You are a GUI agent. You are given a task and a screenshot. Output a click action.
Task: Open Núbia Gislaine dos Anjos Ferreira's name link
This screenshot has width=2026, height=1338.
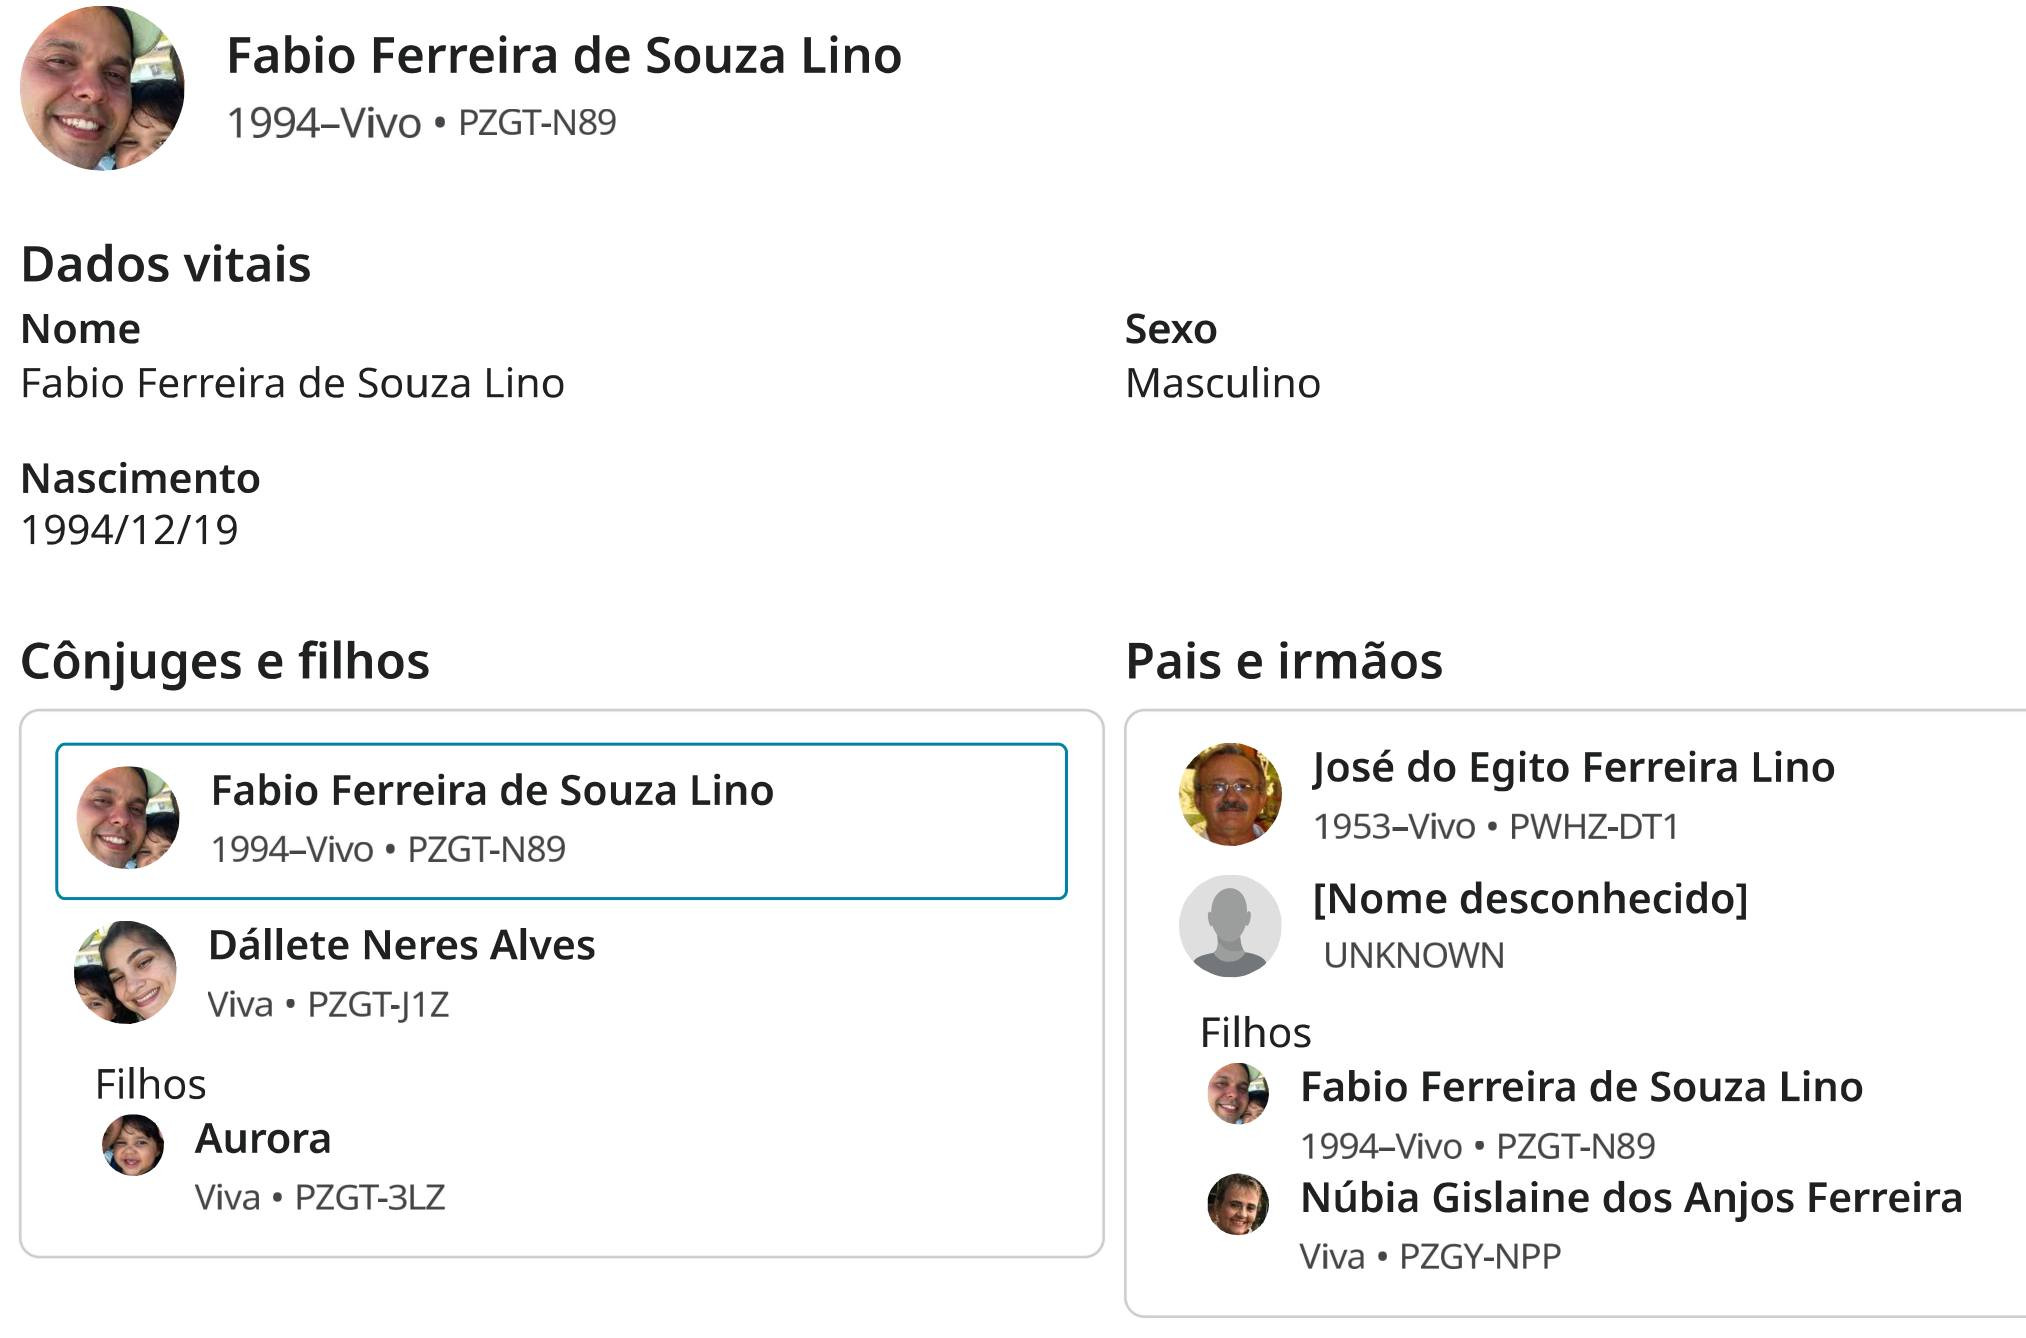pos(1631,1198)
